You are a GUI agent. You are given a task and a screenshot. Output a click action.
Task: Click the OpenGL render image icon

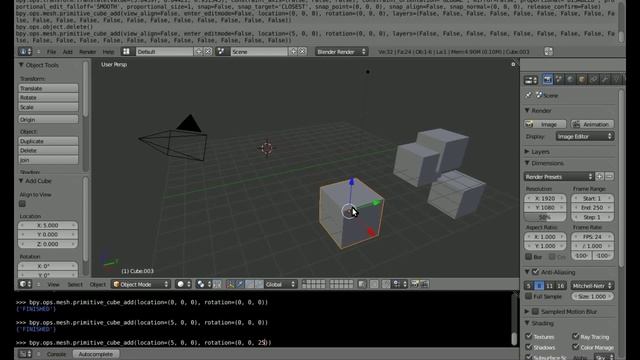click(415, 284)
